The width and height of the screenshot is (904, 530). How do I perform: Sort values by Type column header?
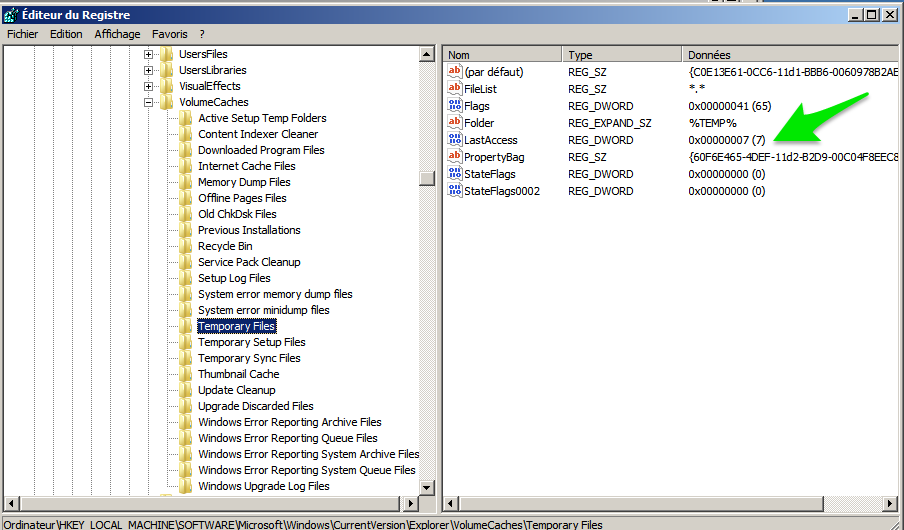click(622, 55)
